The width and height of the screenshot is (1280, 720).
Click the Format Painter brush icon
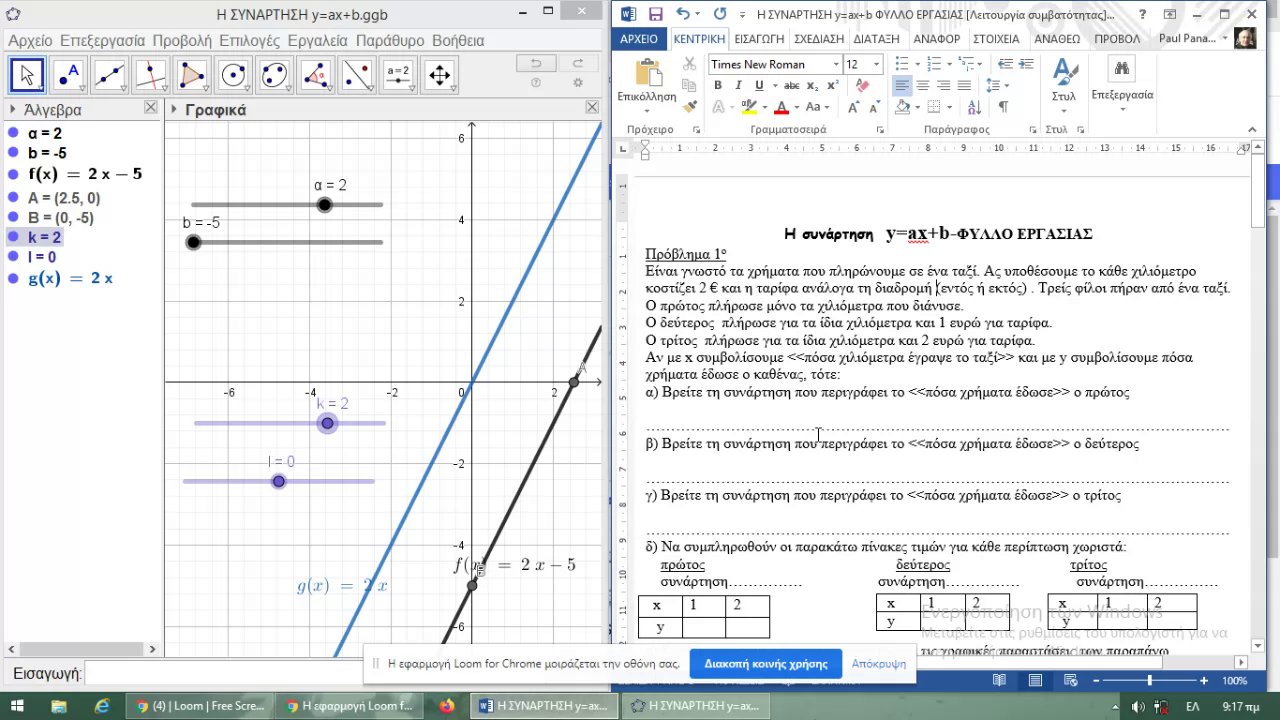(689, 106)
